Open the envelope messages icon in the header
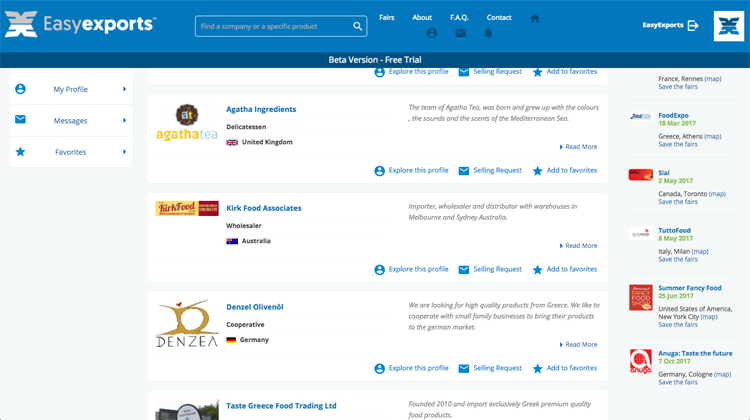Image resolution: width=750 pixels, height=420 pixels. 461,33
